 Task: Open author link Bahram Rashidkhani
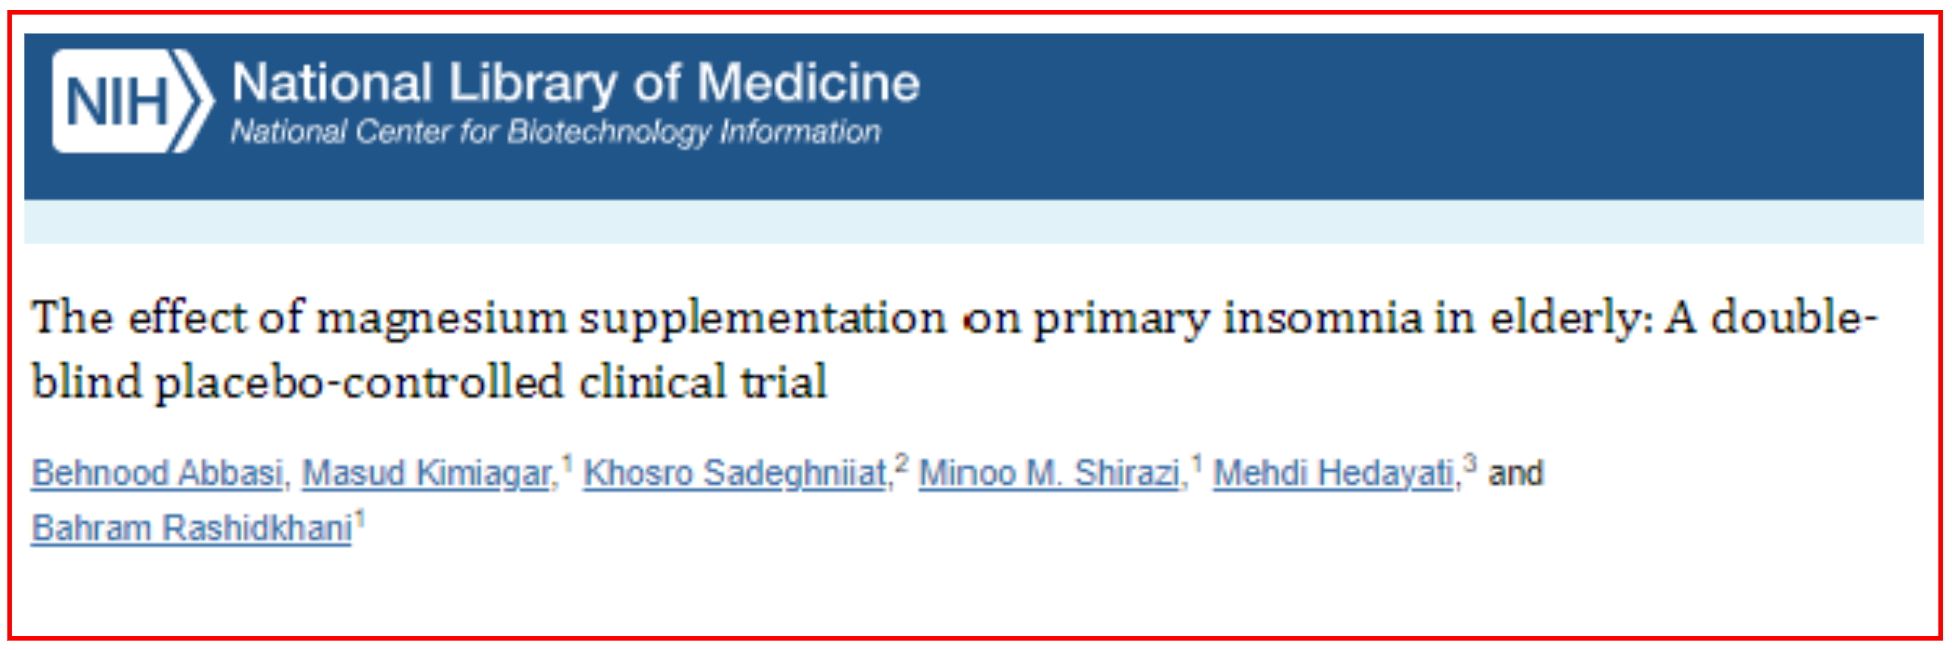[191, 528]
